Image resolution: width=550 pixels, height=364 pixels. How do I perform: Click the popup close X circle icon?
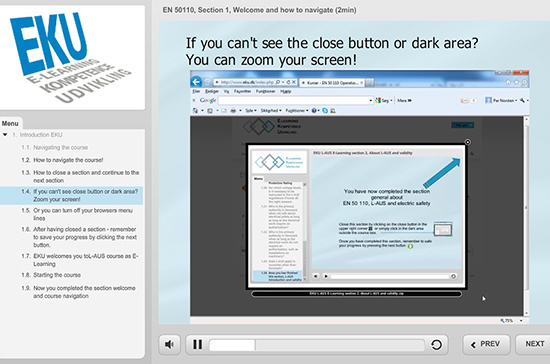click(468, 142)
